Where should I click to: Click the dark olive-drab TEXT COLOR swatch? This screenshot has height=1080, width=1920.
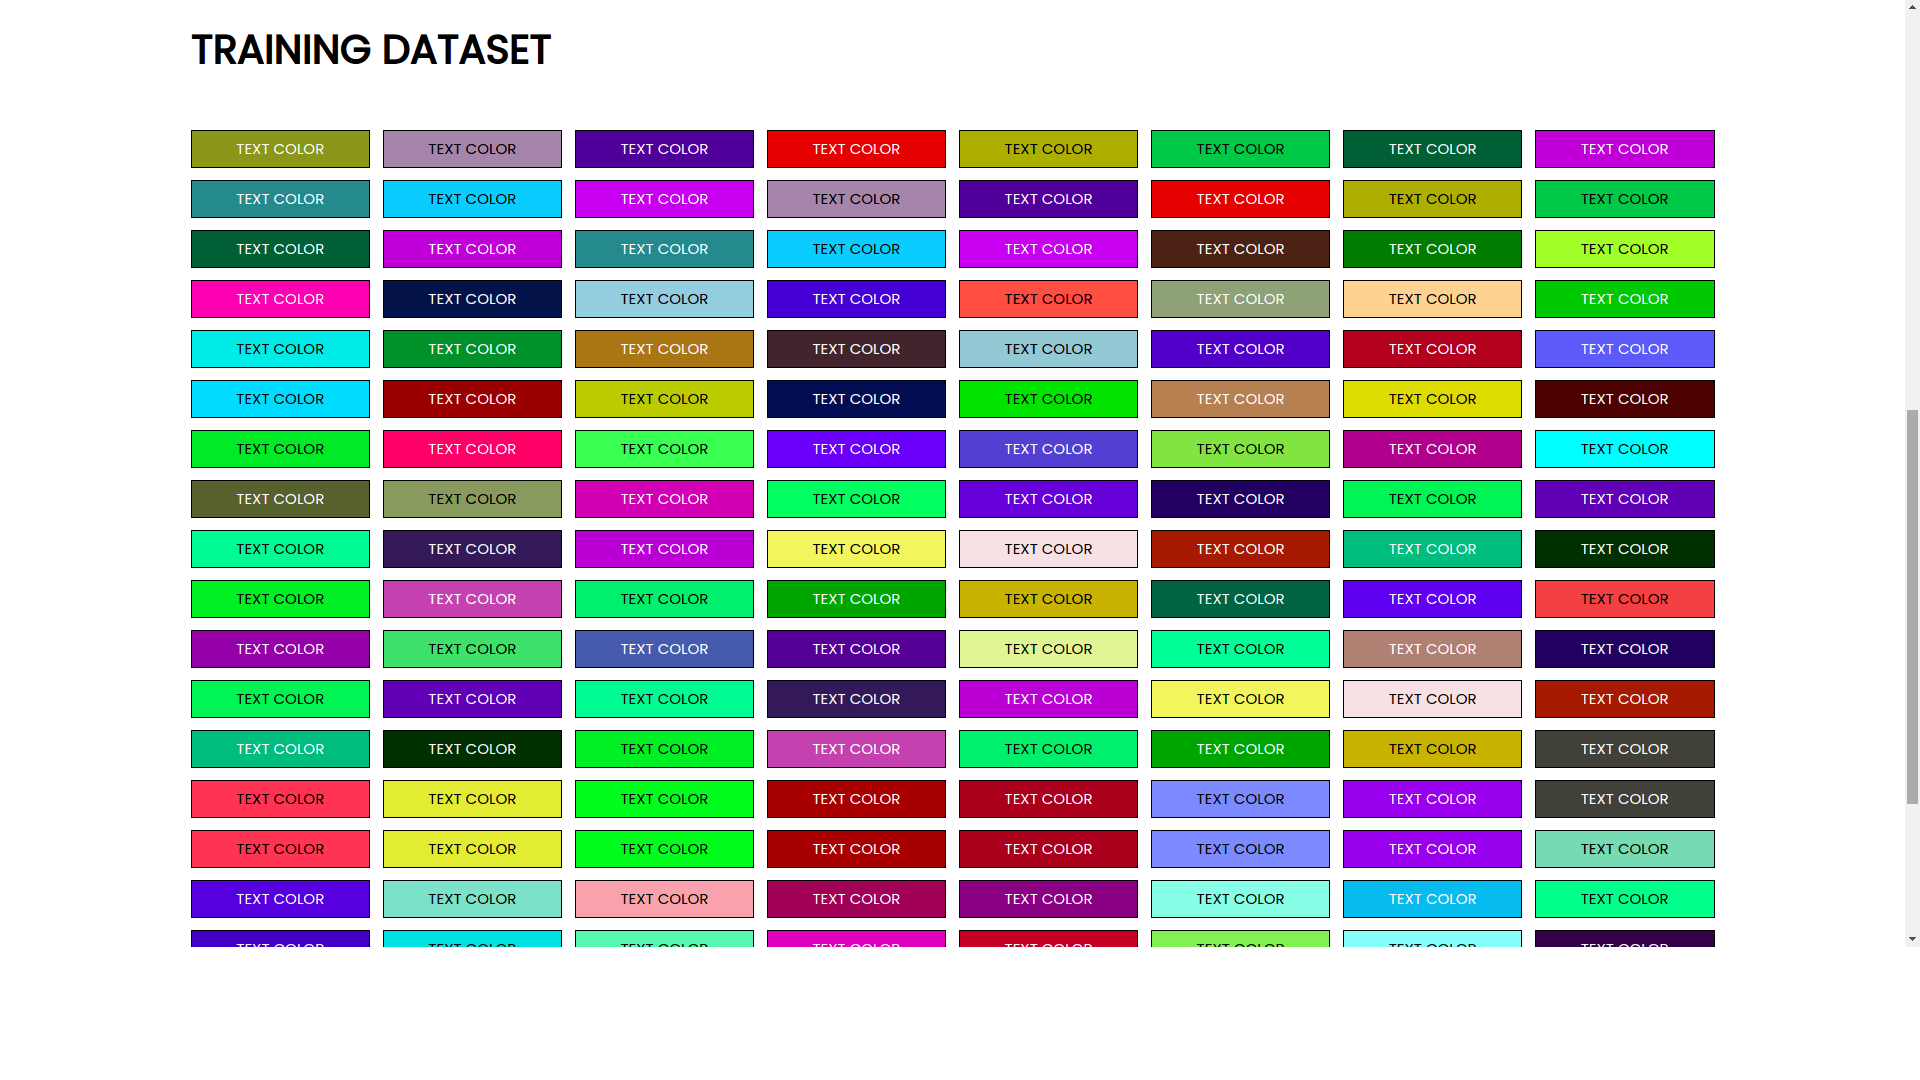coord(280,499)
